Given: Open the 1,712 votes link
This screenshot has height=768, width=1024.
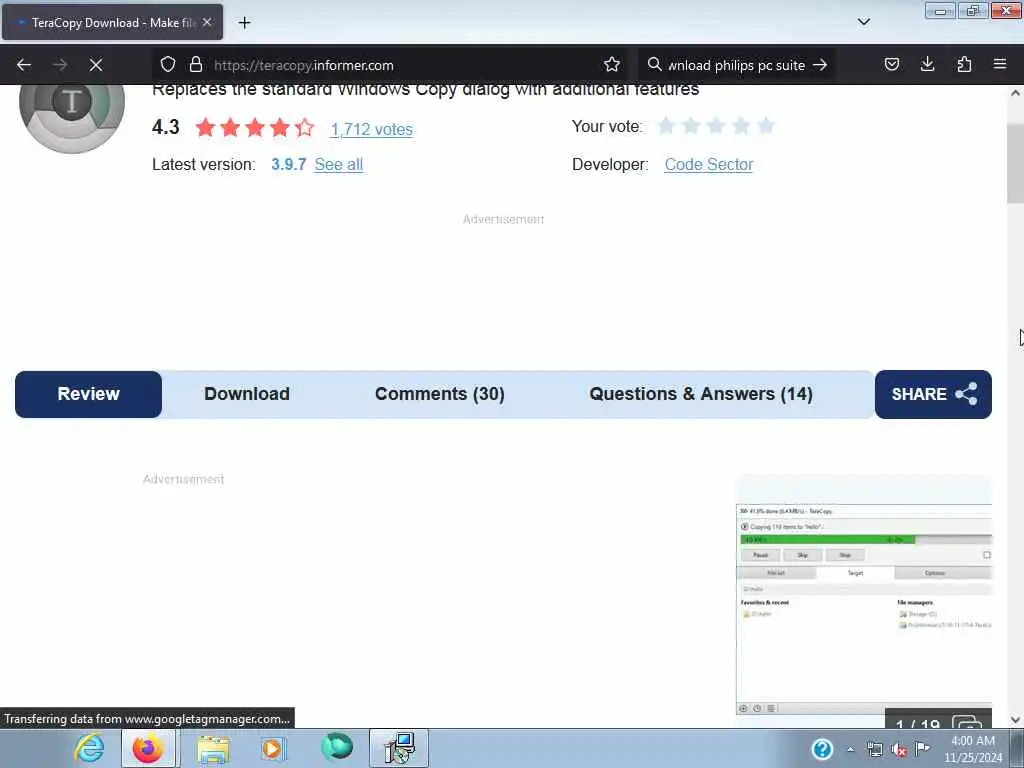Looking at the screenshot, I should 372,129.
